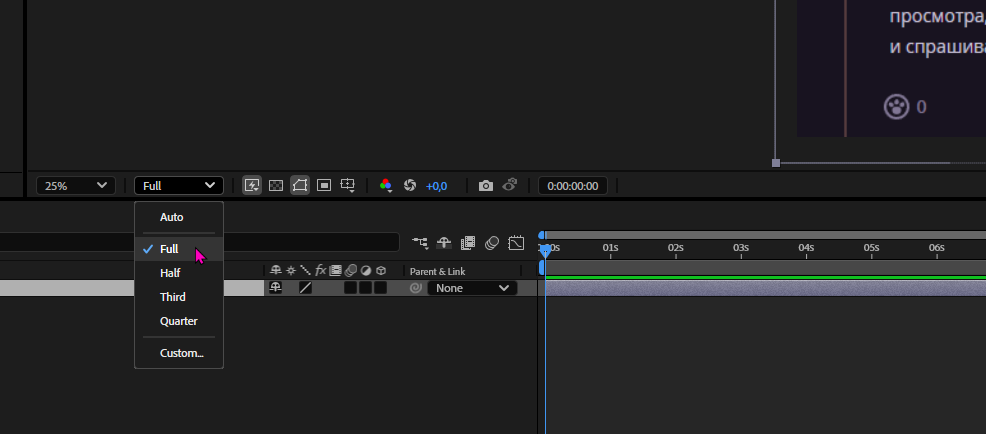Open Composition Mini-Flowchart icon
The width and height of the screenshot is (986, 434).
click(419, 243)
